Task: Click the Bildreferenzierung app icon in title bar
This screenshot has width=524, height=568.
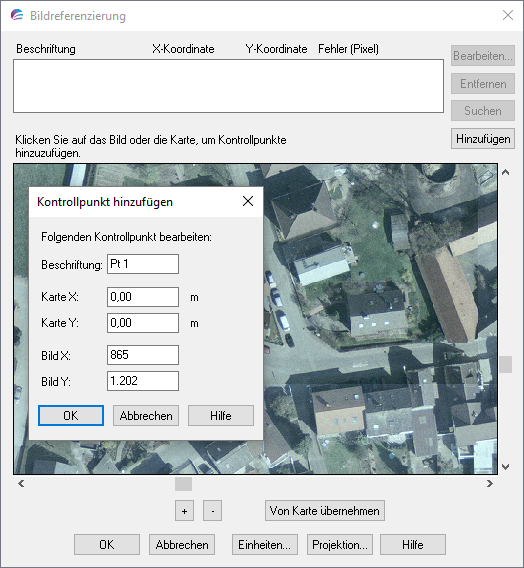Action: click(x=17, y=15)
